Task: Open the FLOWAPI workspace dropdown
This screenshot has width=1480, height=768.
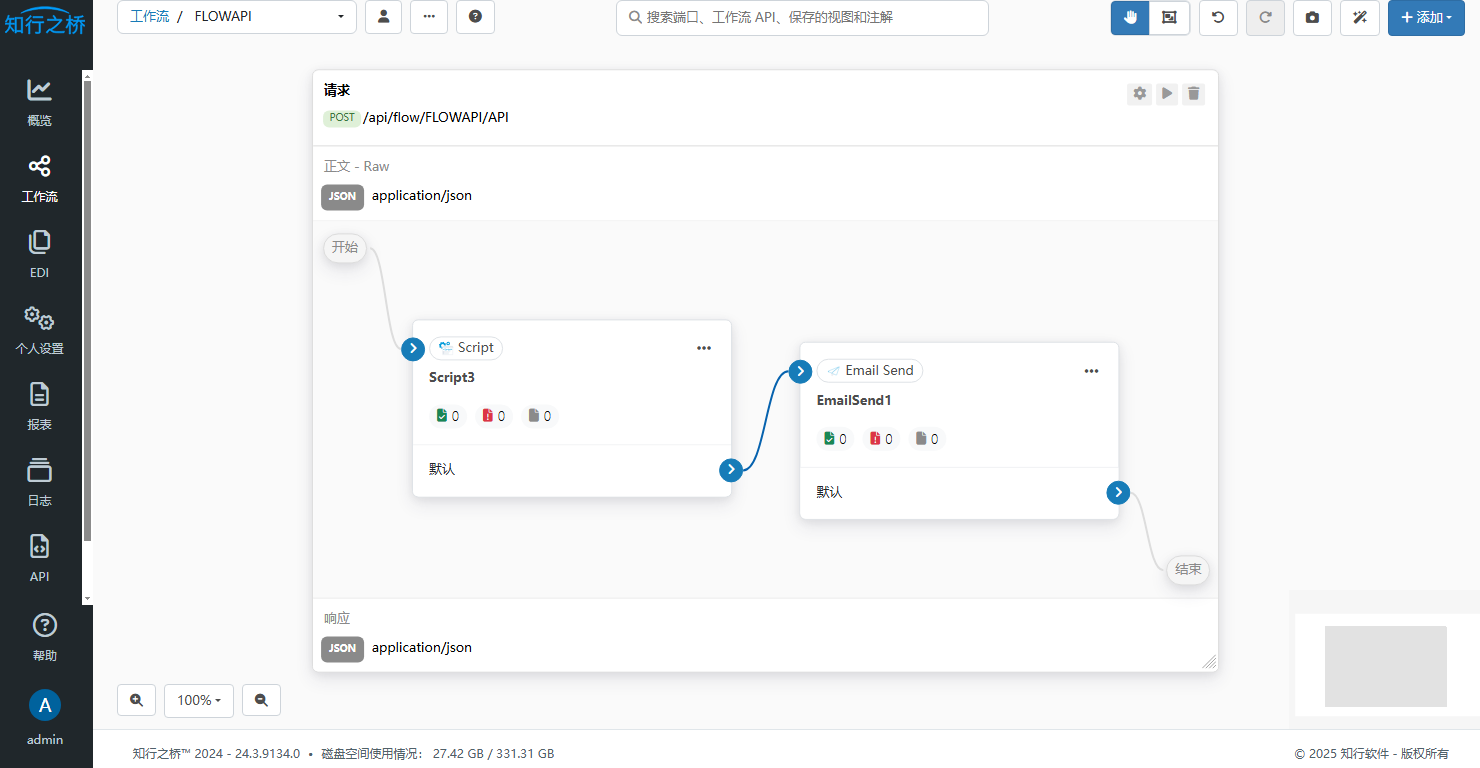Action: (x=268, y=17)
